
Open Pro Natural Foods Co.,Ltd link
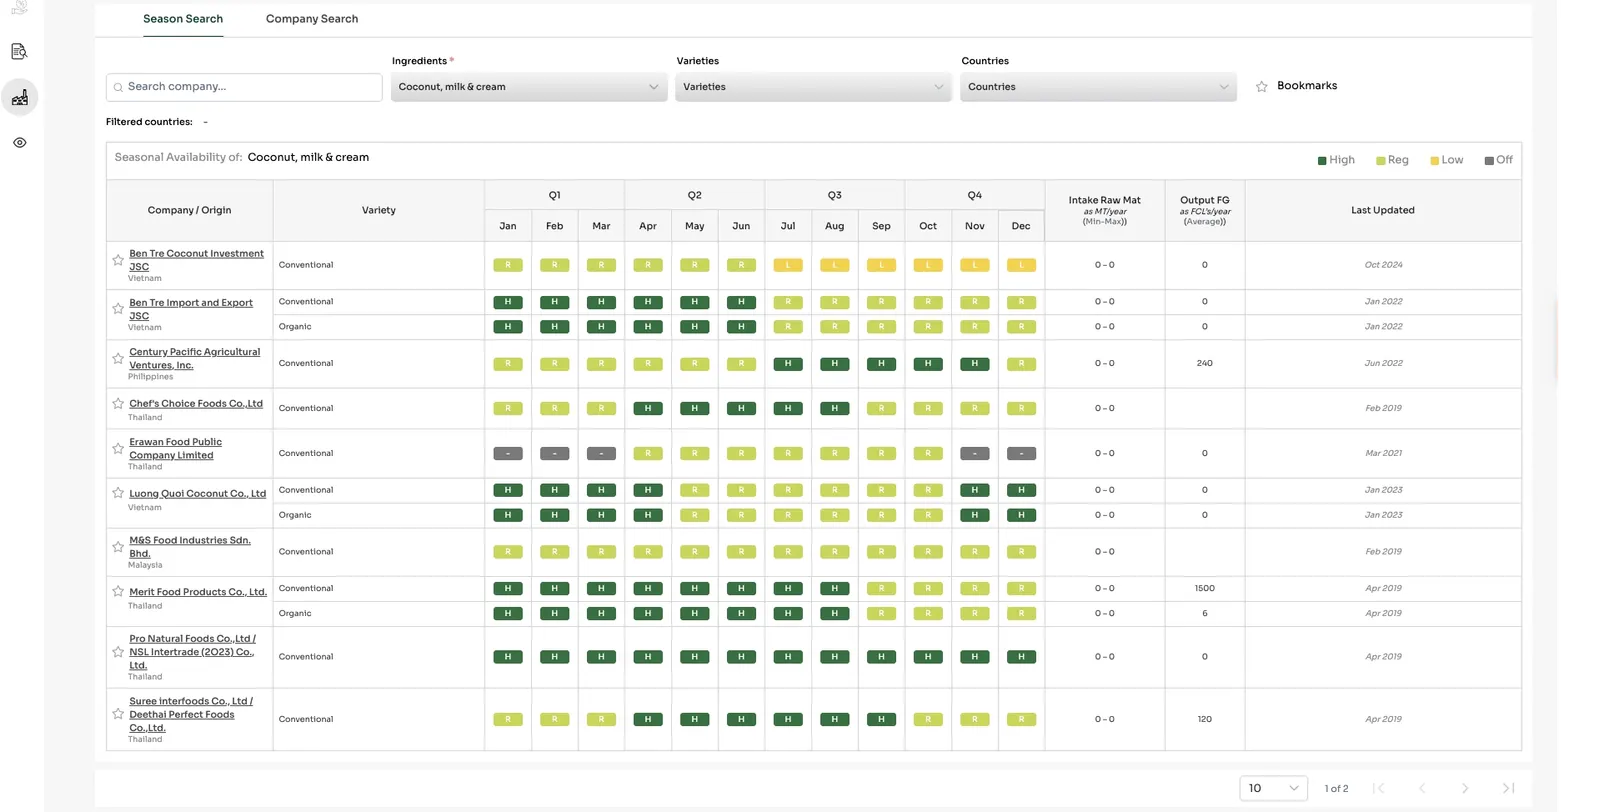click(x=192, y=652)
